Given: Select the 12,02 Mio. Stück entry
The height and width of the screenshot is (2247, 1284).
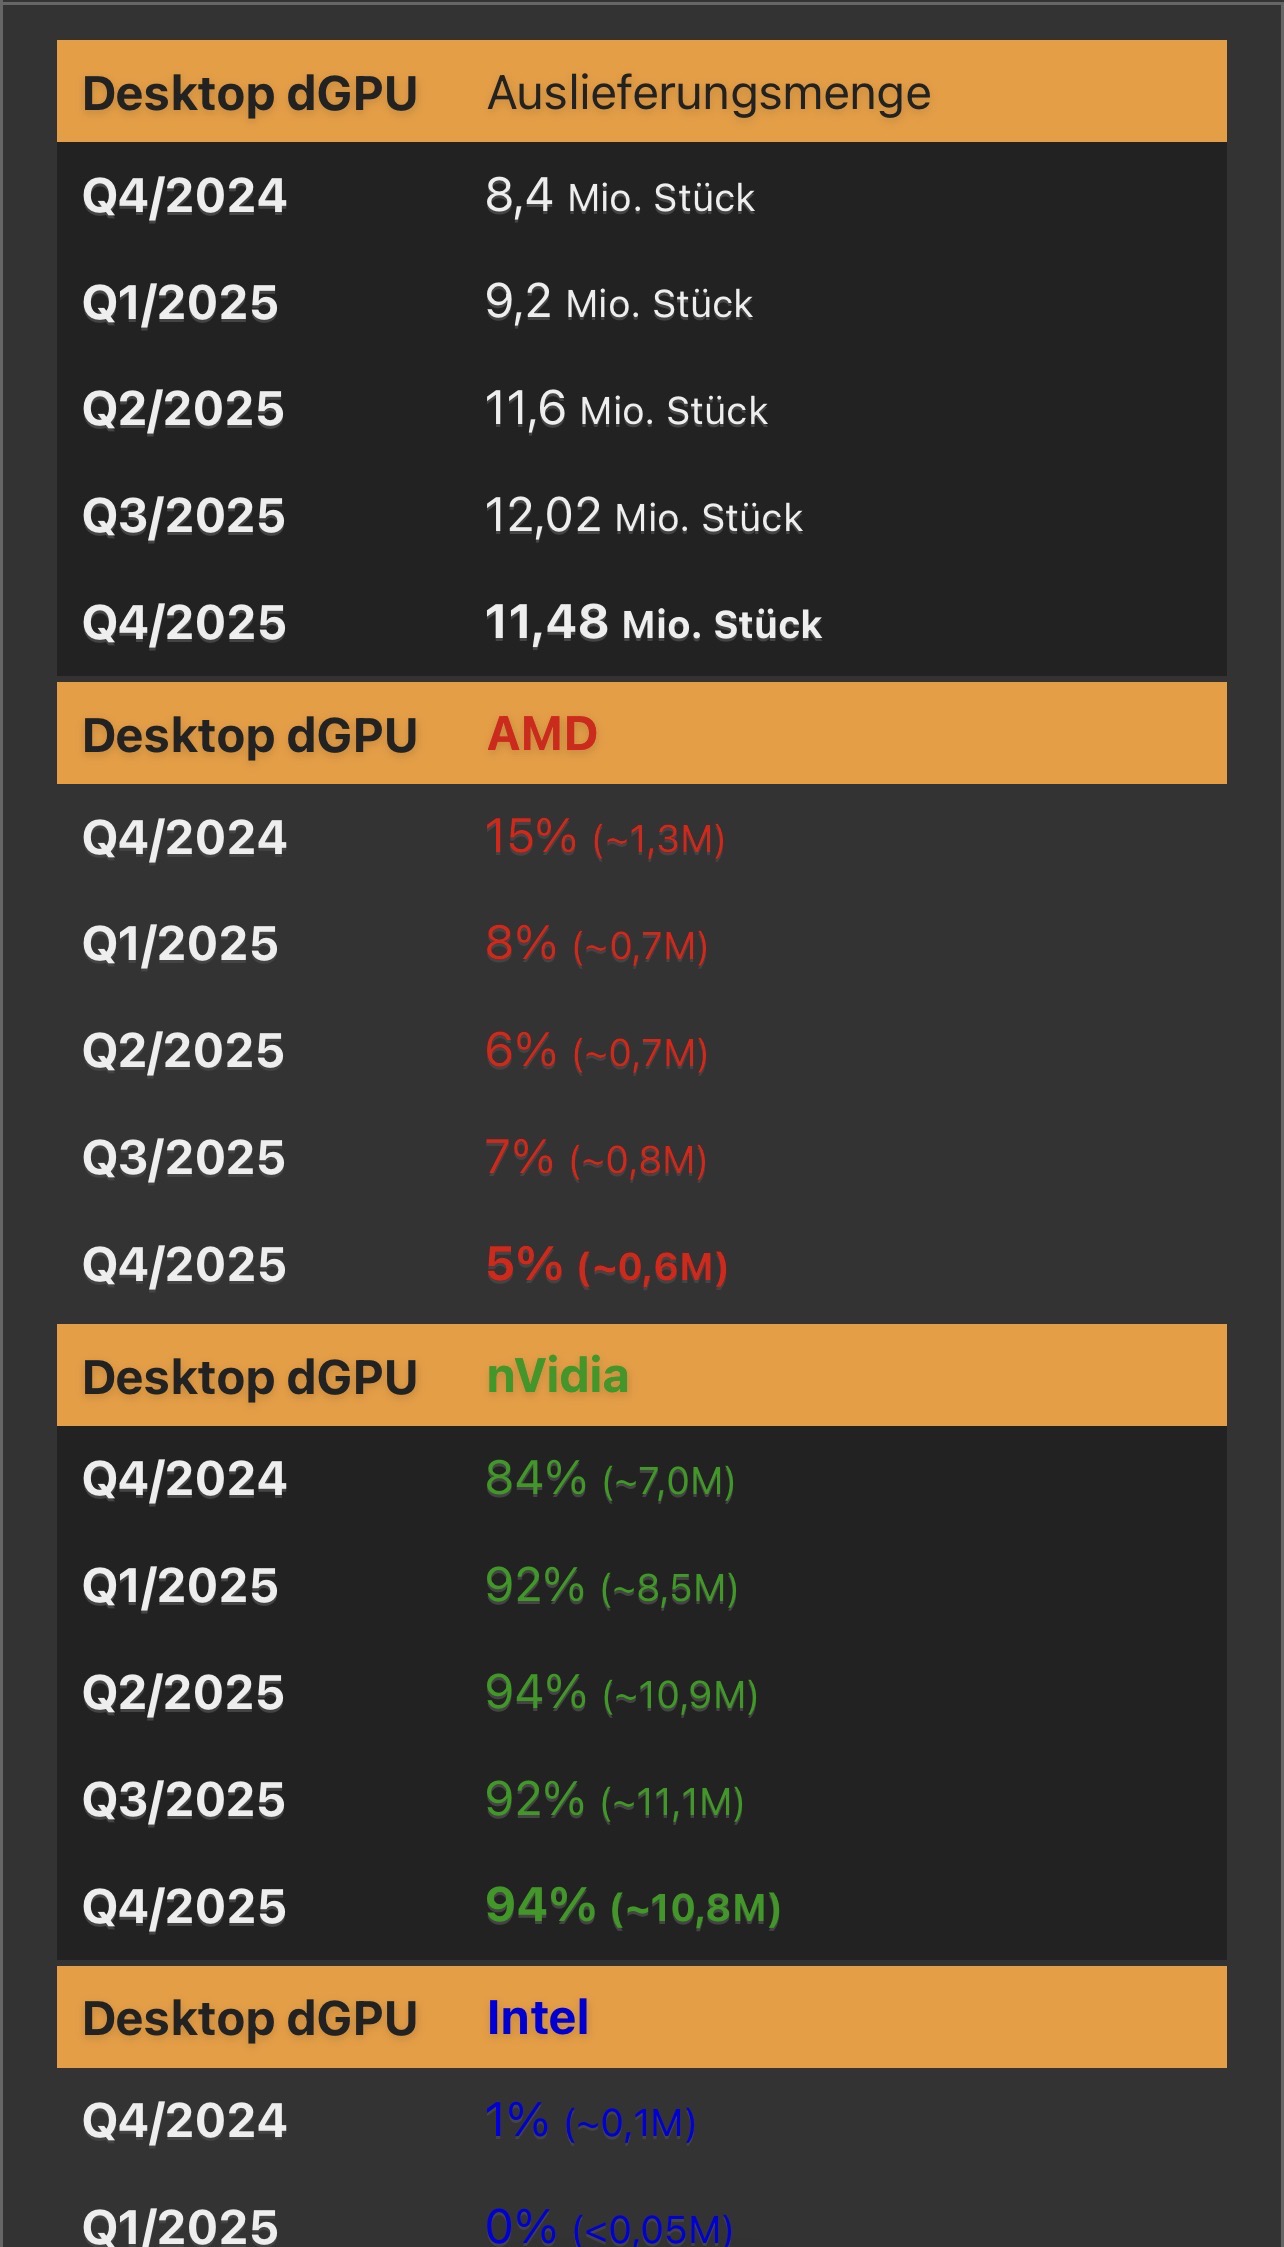Looking at the screenshot, I should point(644,517).
